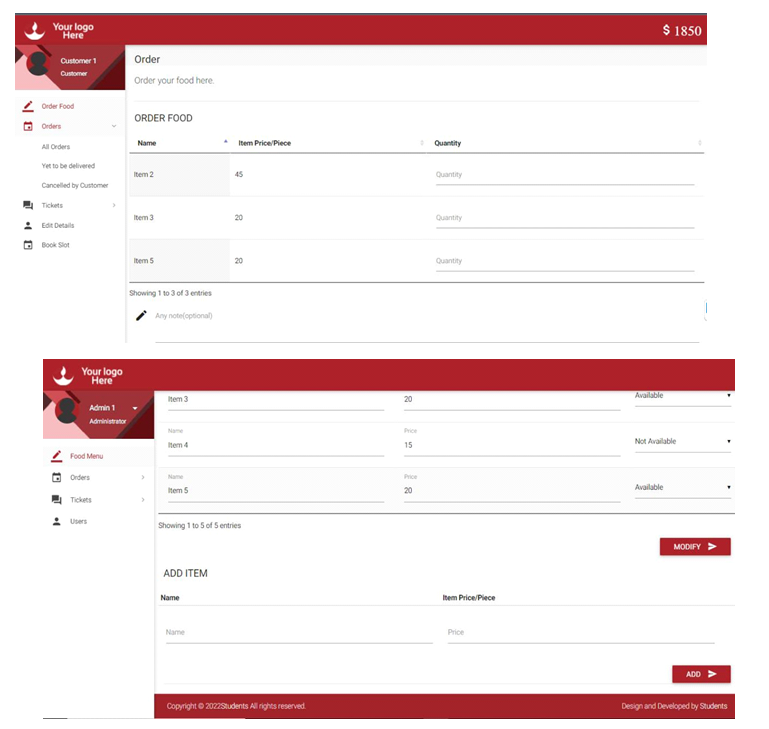This screenshot has height=729, width=769.
Task: Edit the Item 5 price field showing 20
Action: 512,491
